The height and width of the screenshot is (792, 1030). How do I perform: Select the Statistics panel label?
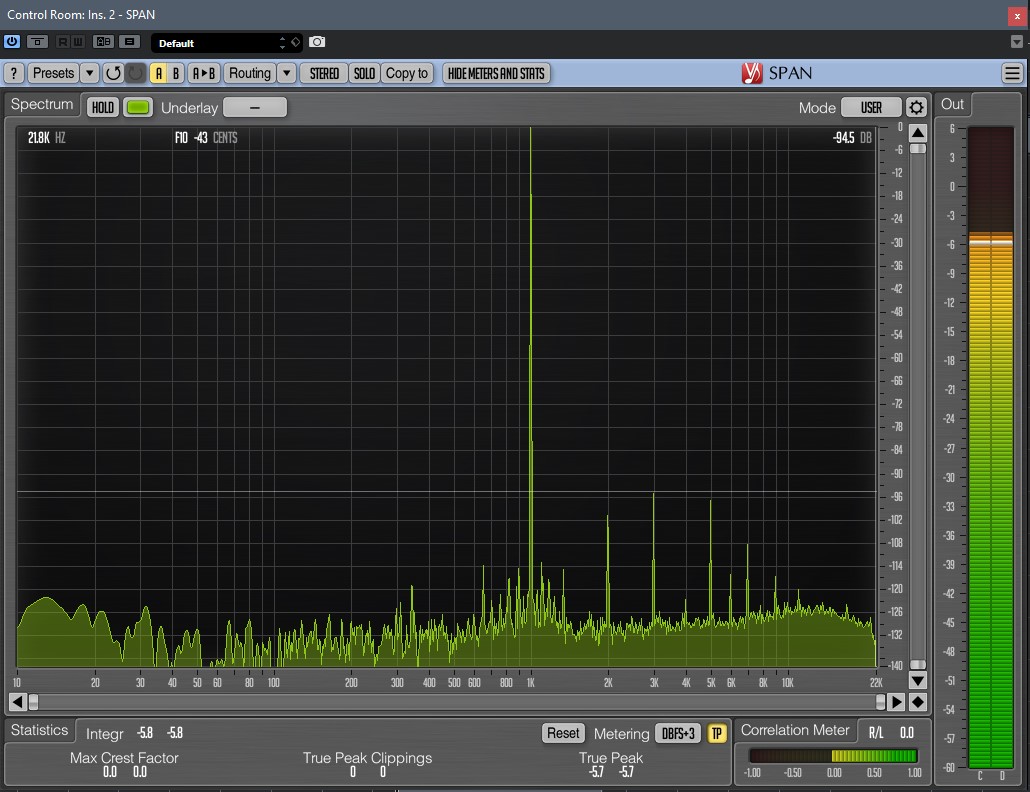(x=39, y=730)
